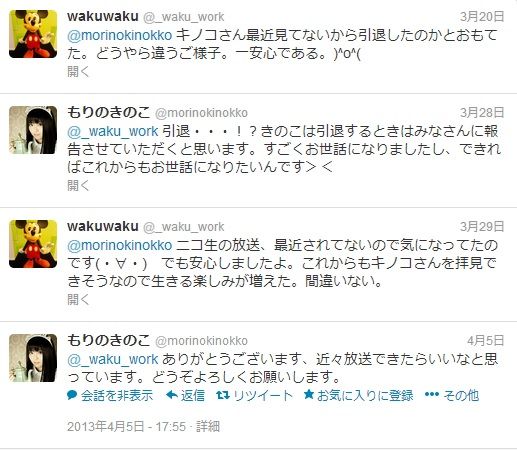Open wakuwaku display name in first tweet
The height and width of the screenshot is (450, 517).
103,16
